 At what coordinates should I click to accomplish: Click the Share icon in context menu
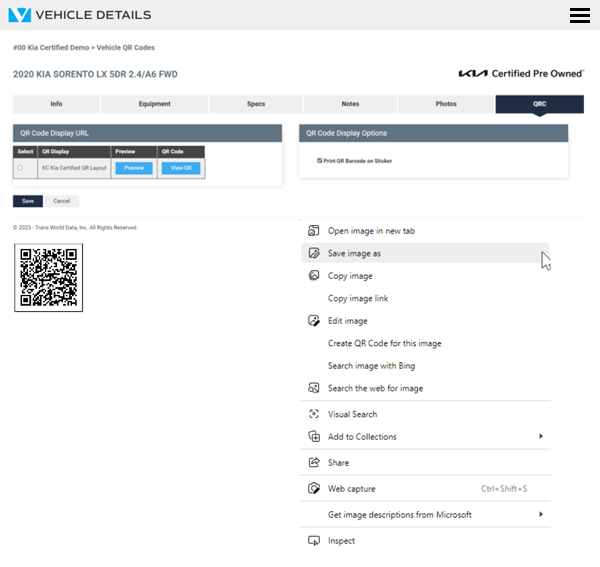point(314,463)
